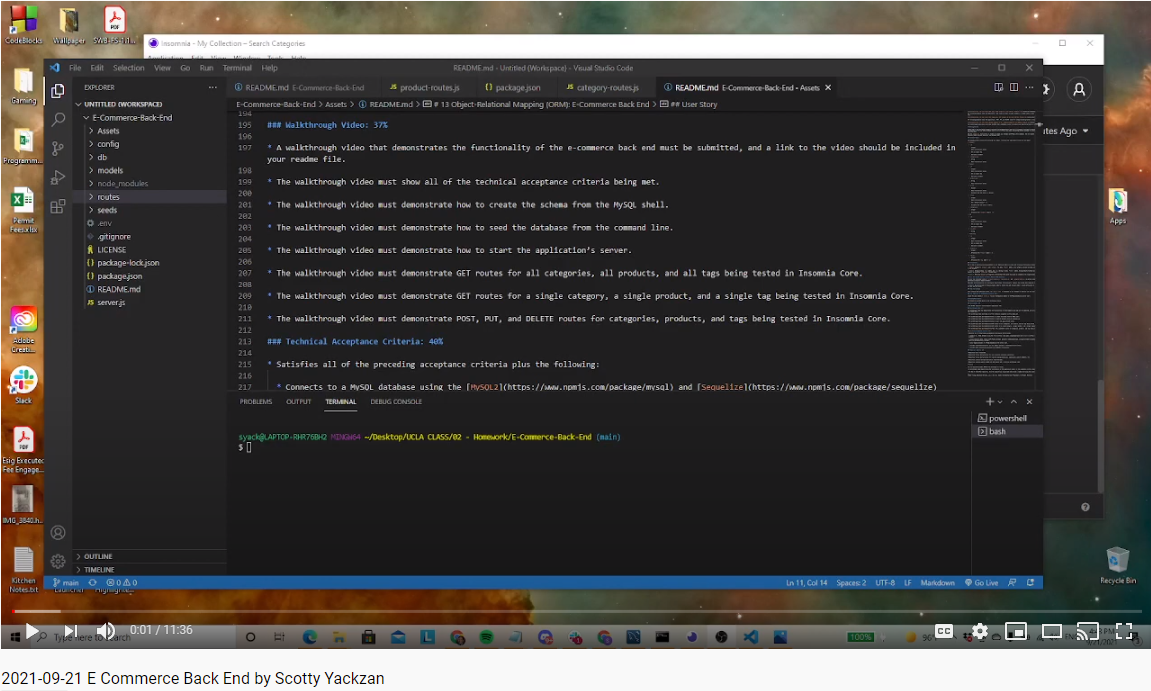
Task: Enter full screen mode
Action: pyautogui.click(x=1124, y=631)
